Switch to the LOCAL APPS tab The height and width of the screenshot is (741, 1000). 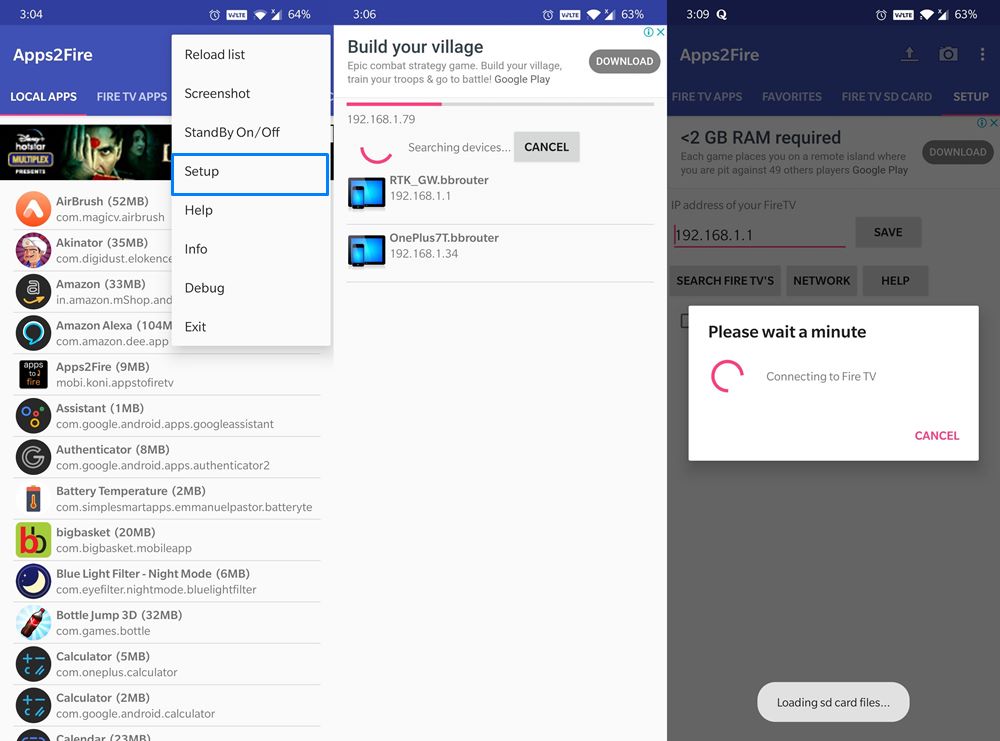point(43,97)
